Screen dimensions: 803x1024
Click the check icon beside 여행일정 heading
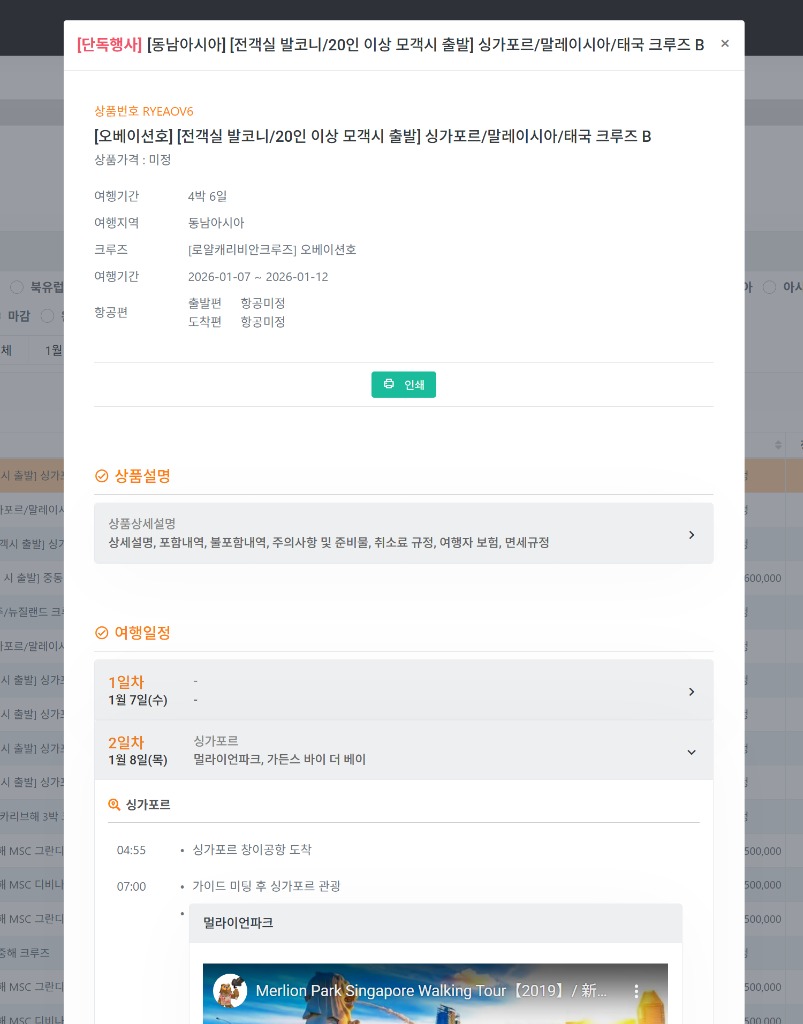coord(102,632)
